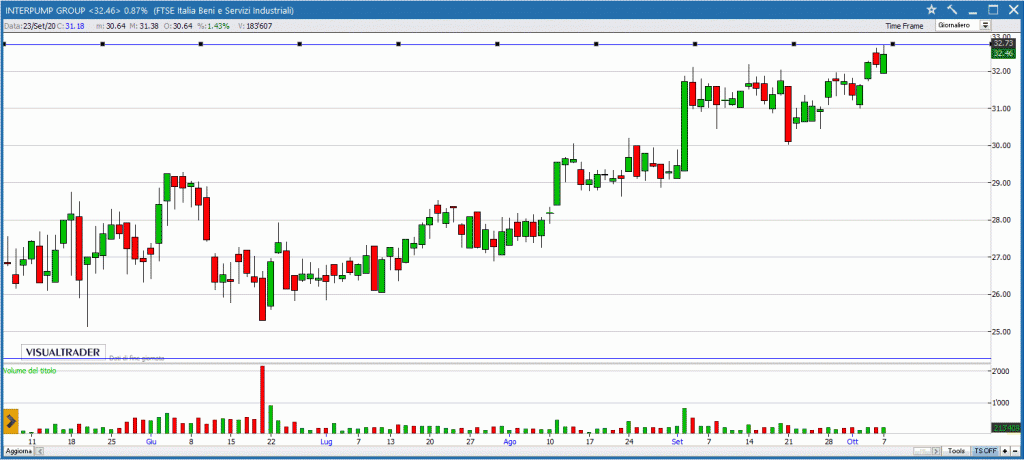Click the %: 1.43% change readout
Screen dimensions: 1024x460
tap(214, 26)
